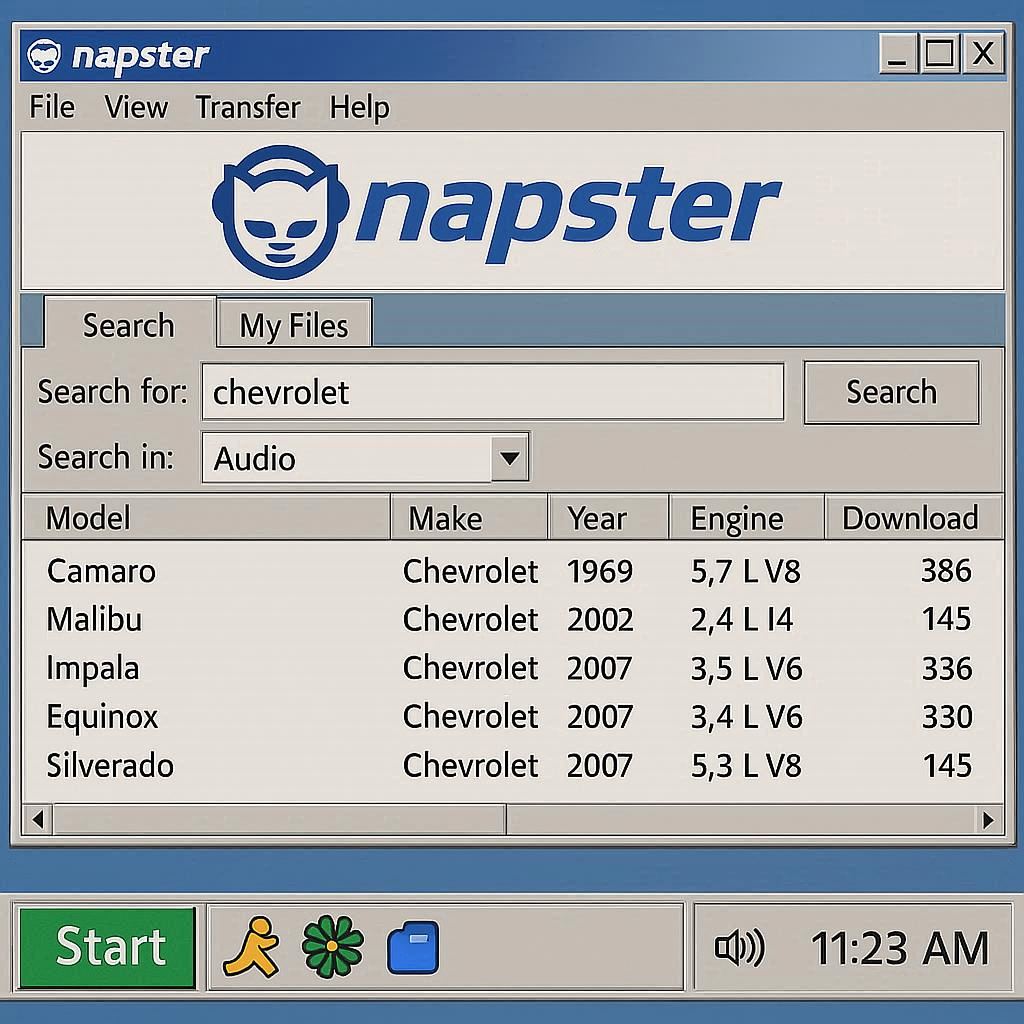Open the ICQ green flower taskbar icon
Viewport: 1024px width, 1024px height.
332,947
